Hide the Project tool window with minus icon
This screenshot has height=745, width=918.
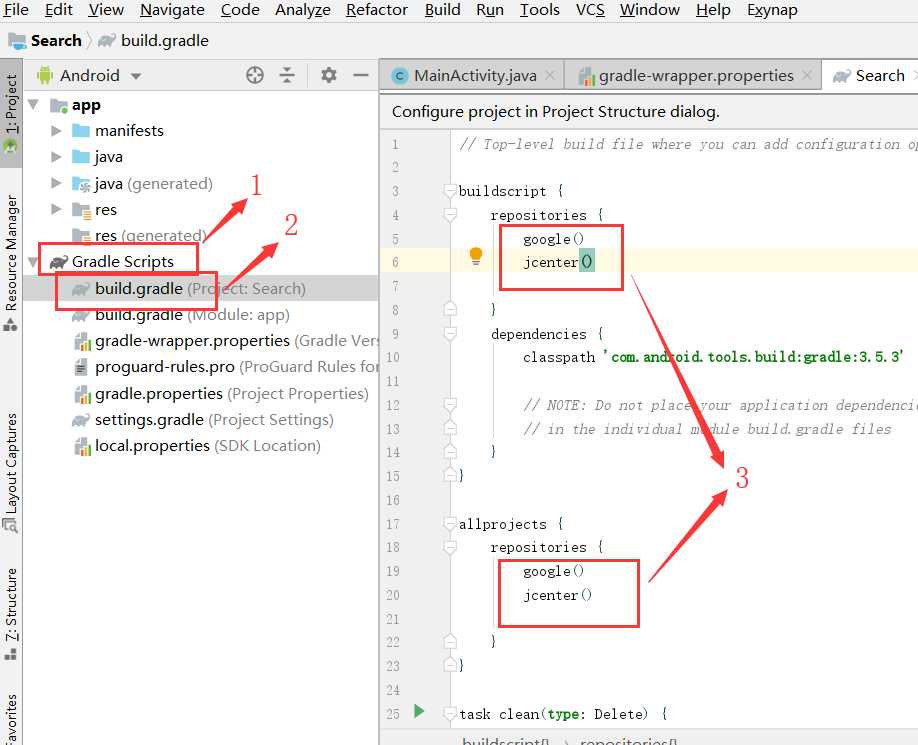[361, 75]
